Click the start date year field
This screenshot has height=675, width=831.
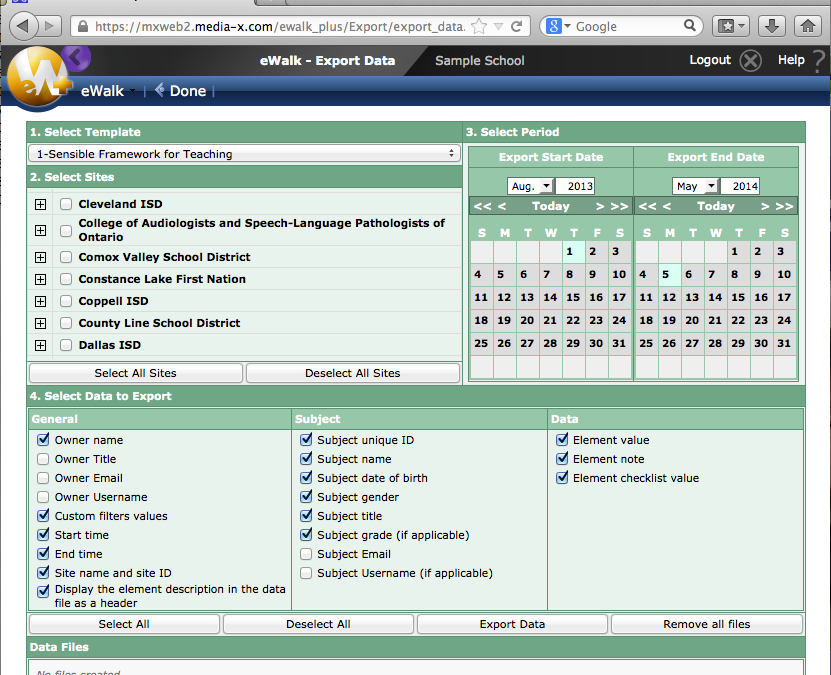pyautogui.click(x=576, y=186)
